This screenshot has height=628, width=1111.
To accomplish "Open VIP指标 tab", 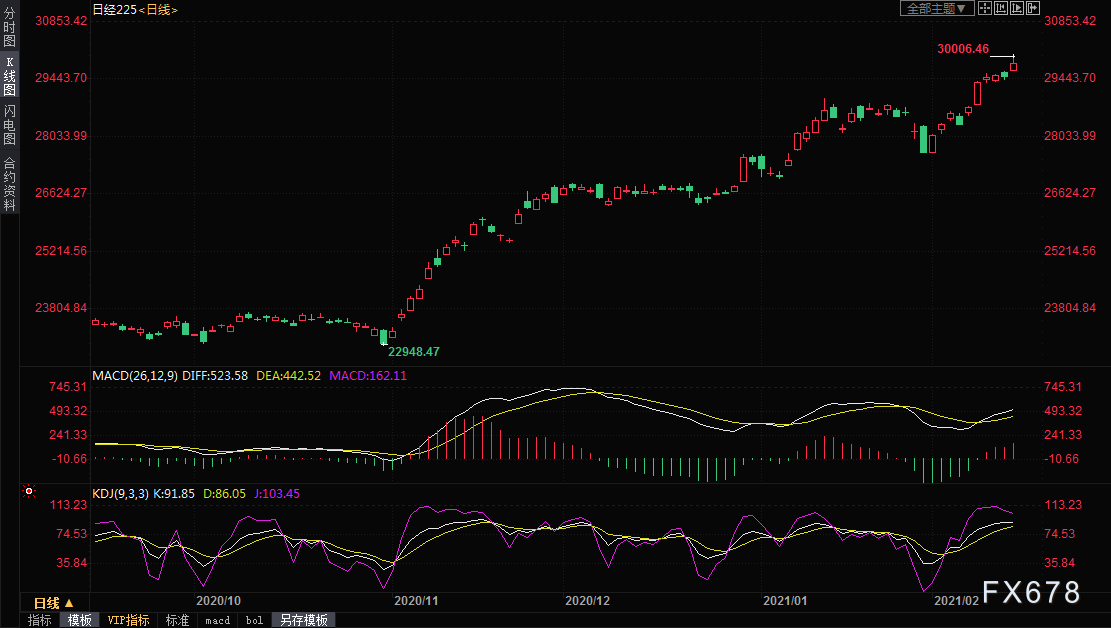I will (128, 620).
